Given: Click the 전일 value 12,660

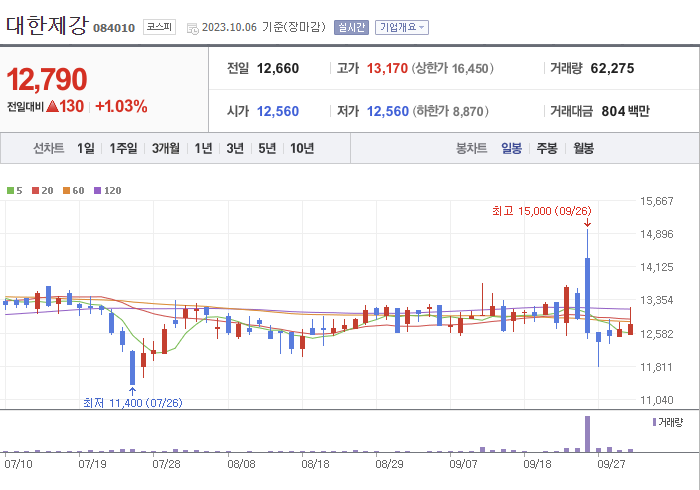Looking at the screenshot, I should (278, 68).
